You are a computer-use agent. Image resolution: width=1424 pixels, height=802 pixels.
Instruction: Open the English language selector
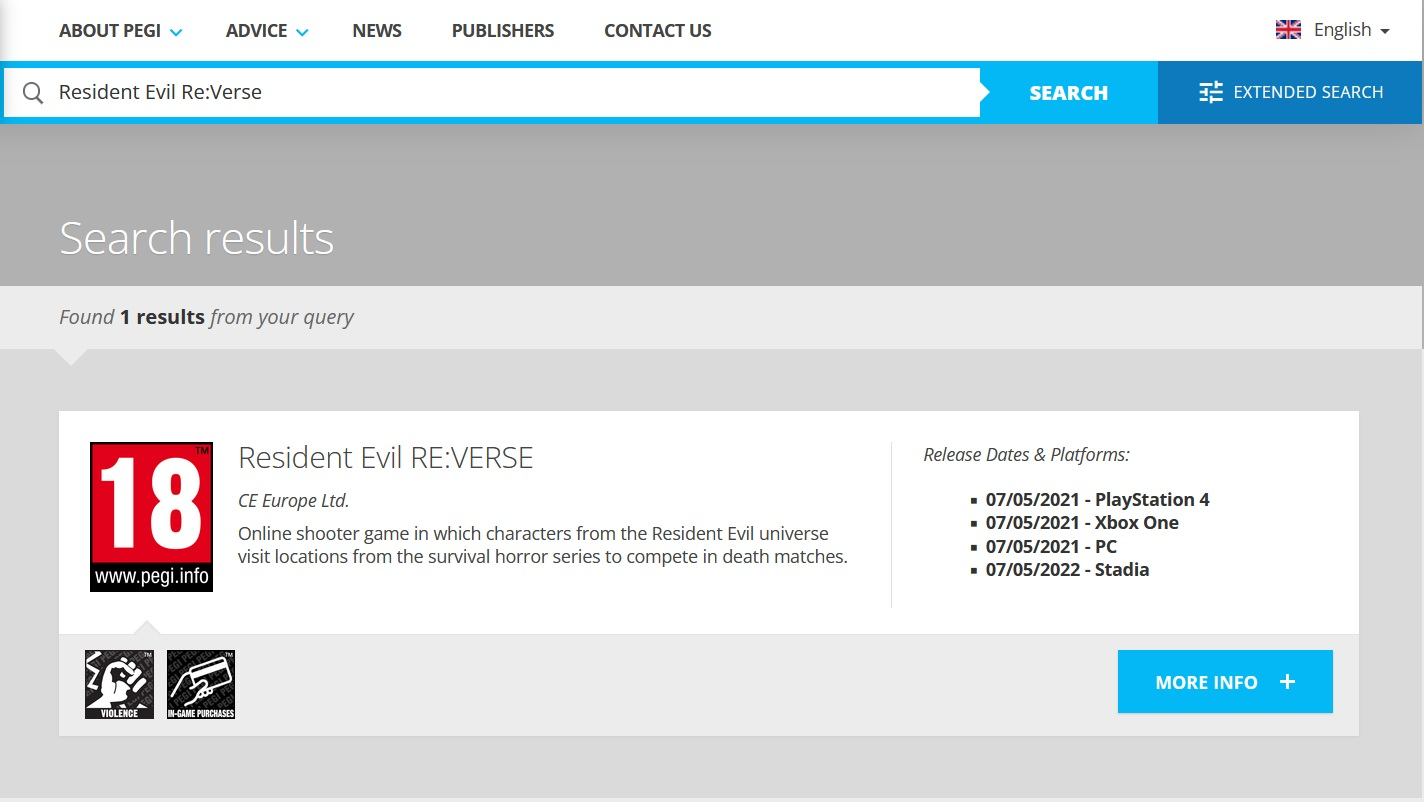click(x=1342, y=29)
